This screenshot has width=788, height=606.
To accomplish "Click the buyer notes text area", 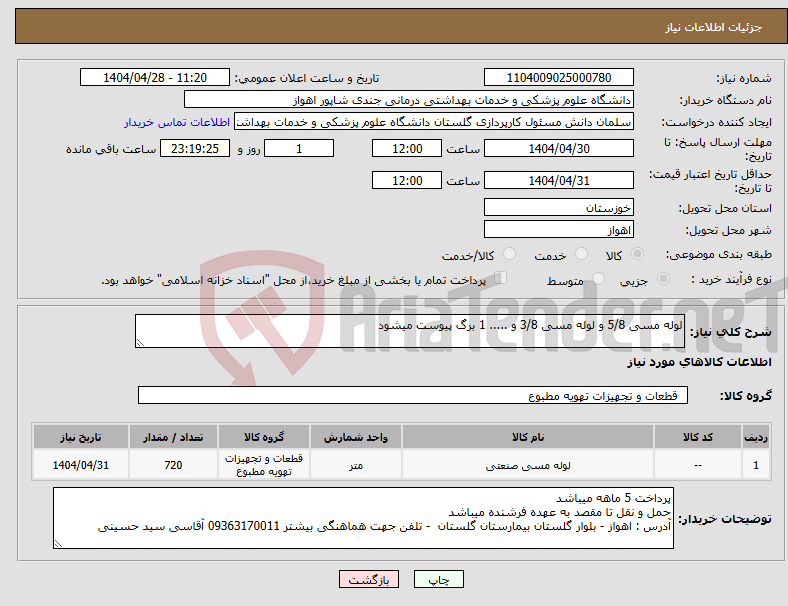I will [363, 518].
